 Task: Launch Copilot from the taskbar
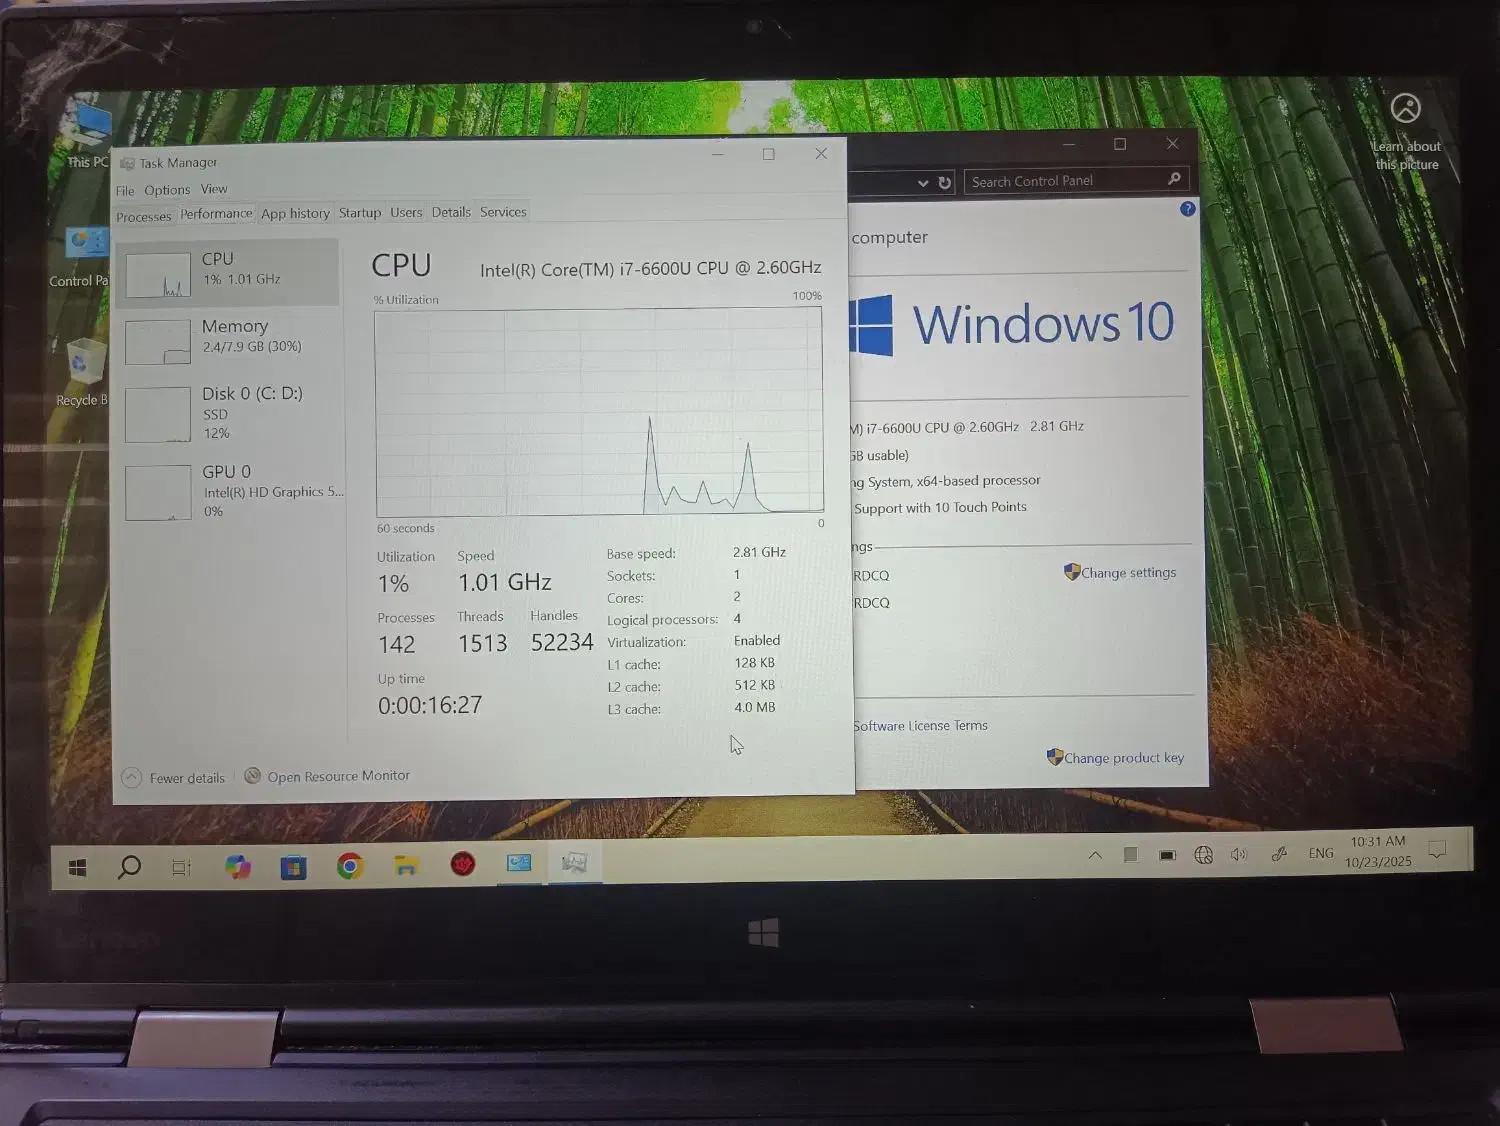238,867
